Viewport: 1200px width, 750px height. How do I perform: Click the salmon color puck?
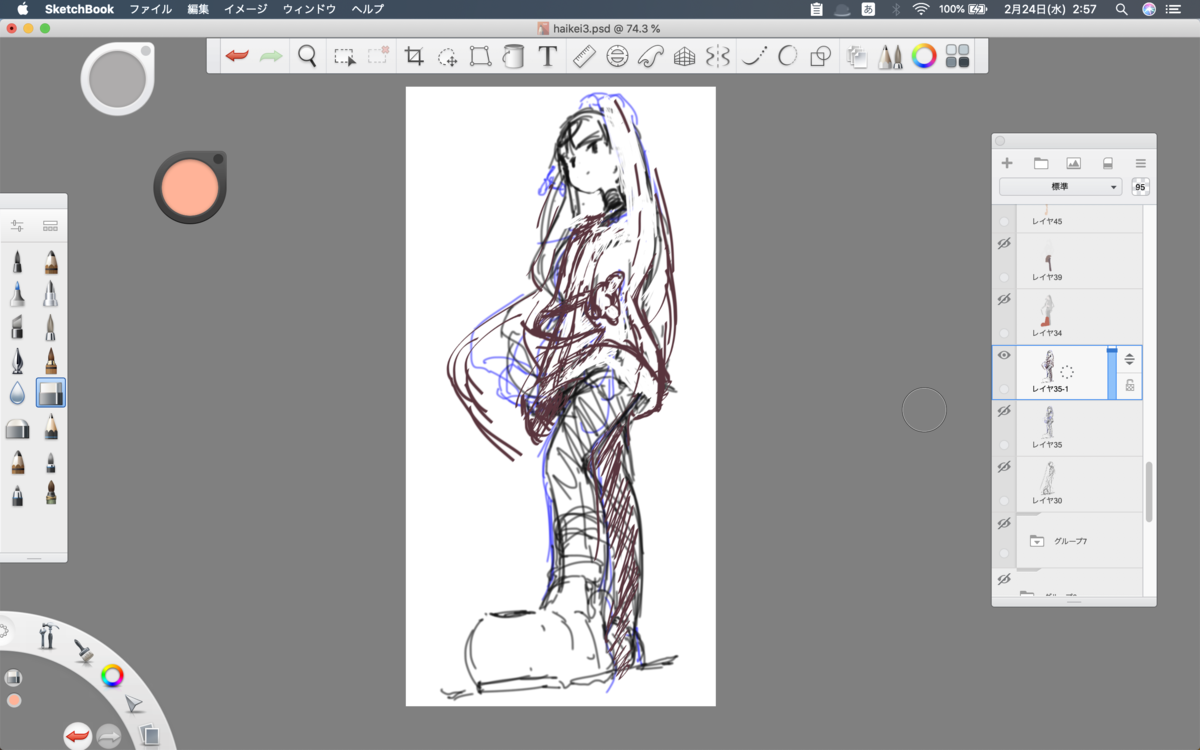(x=189, y=187)
